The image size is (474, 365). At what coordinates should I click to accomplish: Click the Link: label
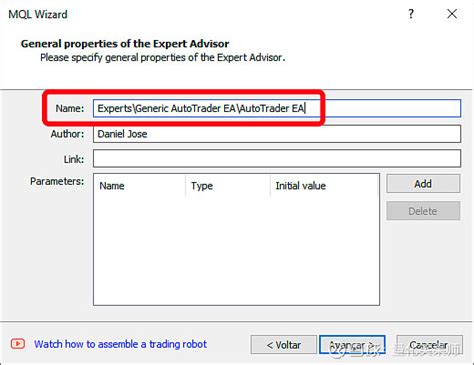point(74,159)
